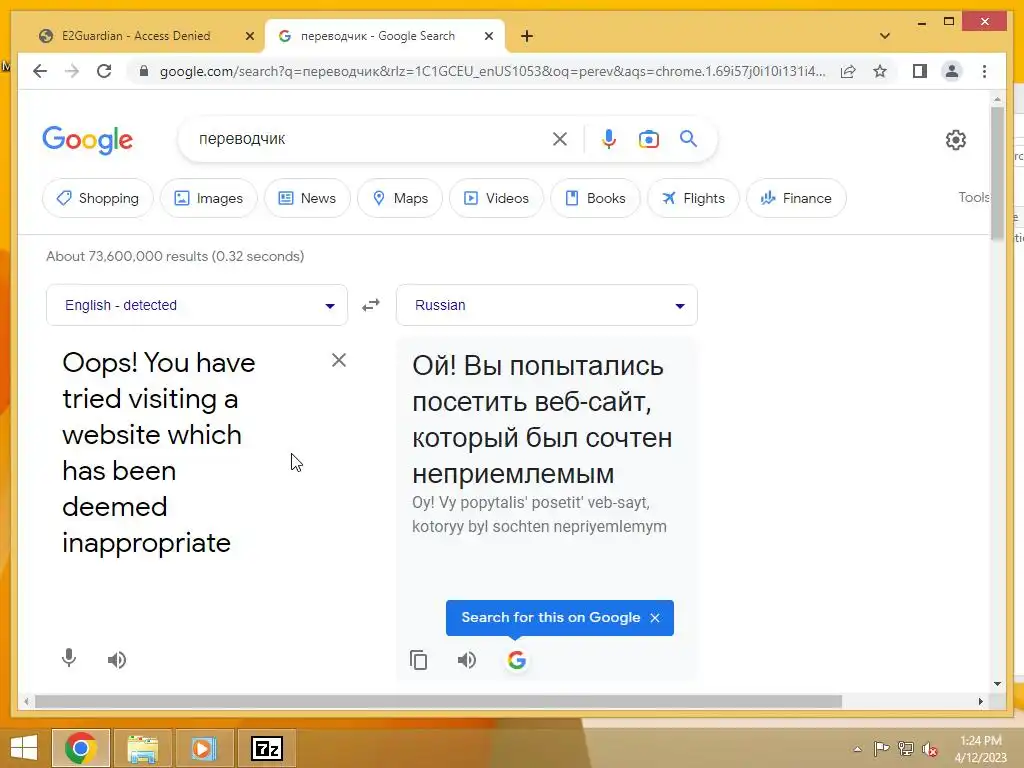1024x768 pixels.
Task: Open the Action Center flag icon
Action: (881, 748)
